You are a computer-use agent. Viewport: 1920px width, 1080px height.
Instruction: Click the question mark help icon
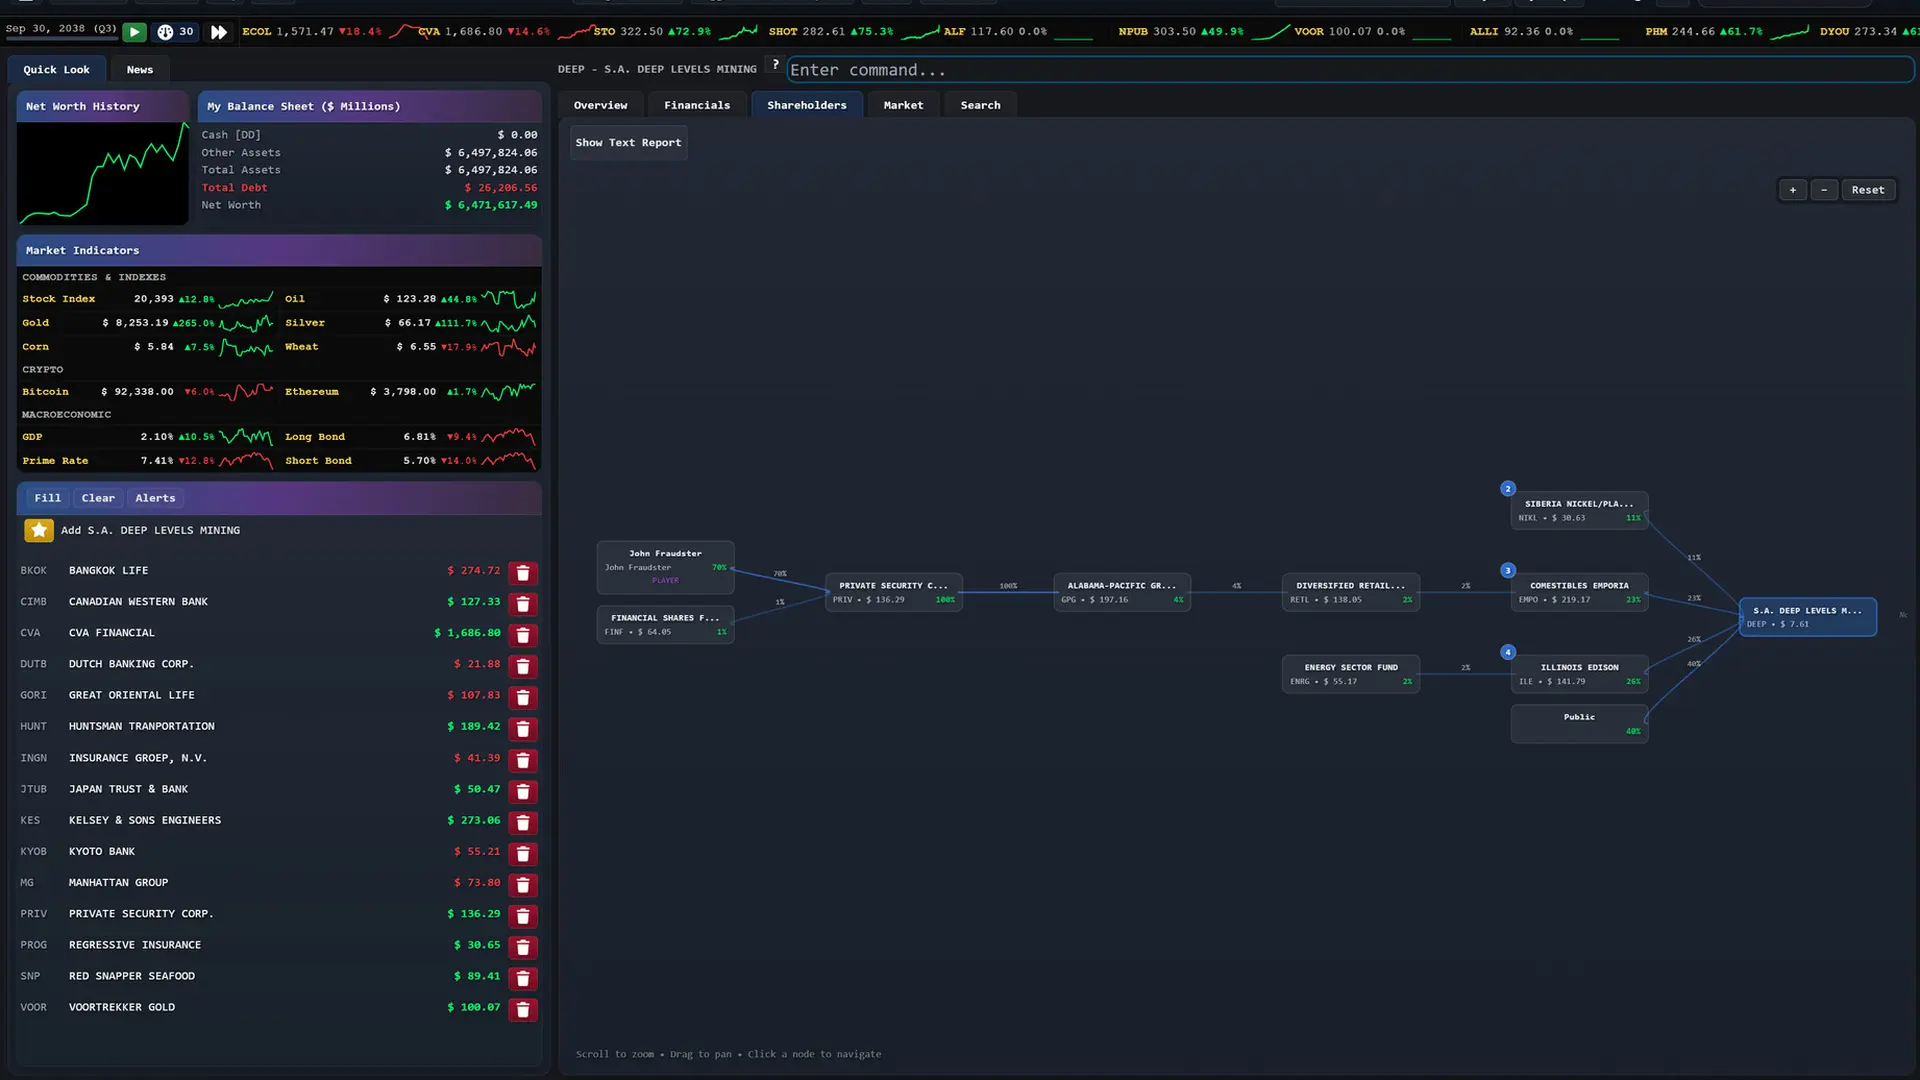click(775, 65)
